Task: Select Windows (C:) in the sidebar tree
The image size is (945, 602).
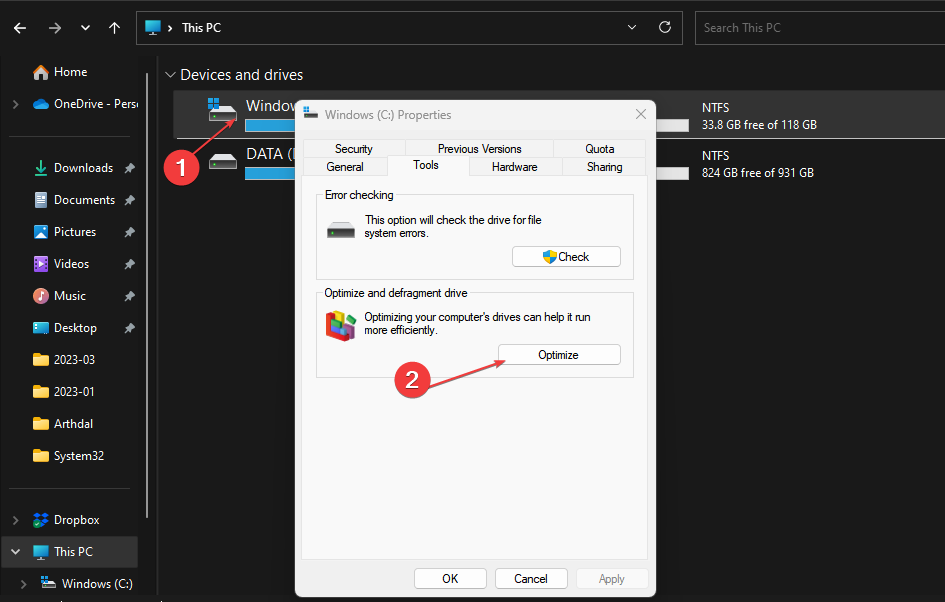Action: pyautogui.click(x=96, y=583)
